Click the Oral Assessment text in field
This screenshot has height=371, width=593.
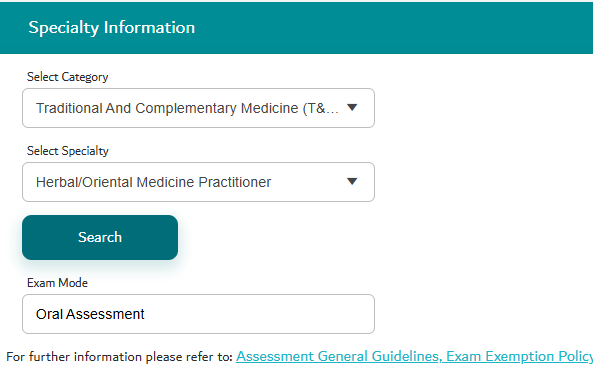click(90, 314)
